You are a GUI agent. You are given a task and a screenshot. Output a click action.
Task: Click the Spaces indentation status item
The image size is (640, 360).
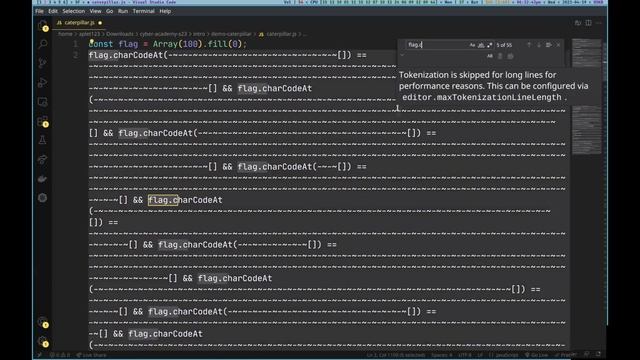click(442, 355)
